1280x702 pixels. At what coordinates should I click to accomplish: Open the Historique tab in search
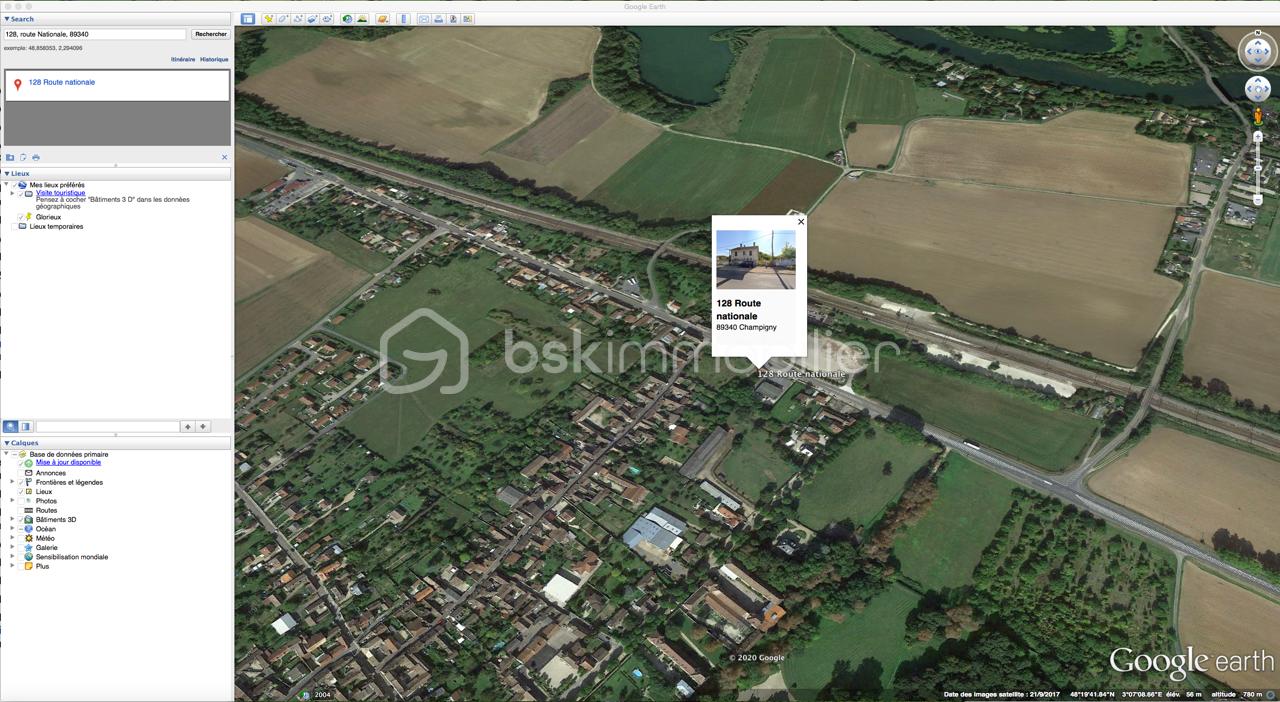pyautogui.click(x=214, y=59)
